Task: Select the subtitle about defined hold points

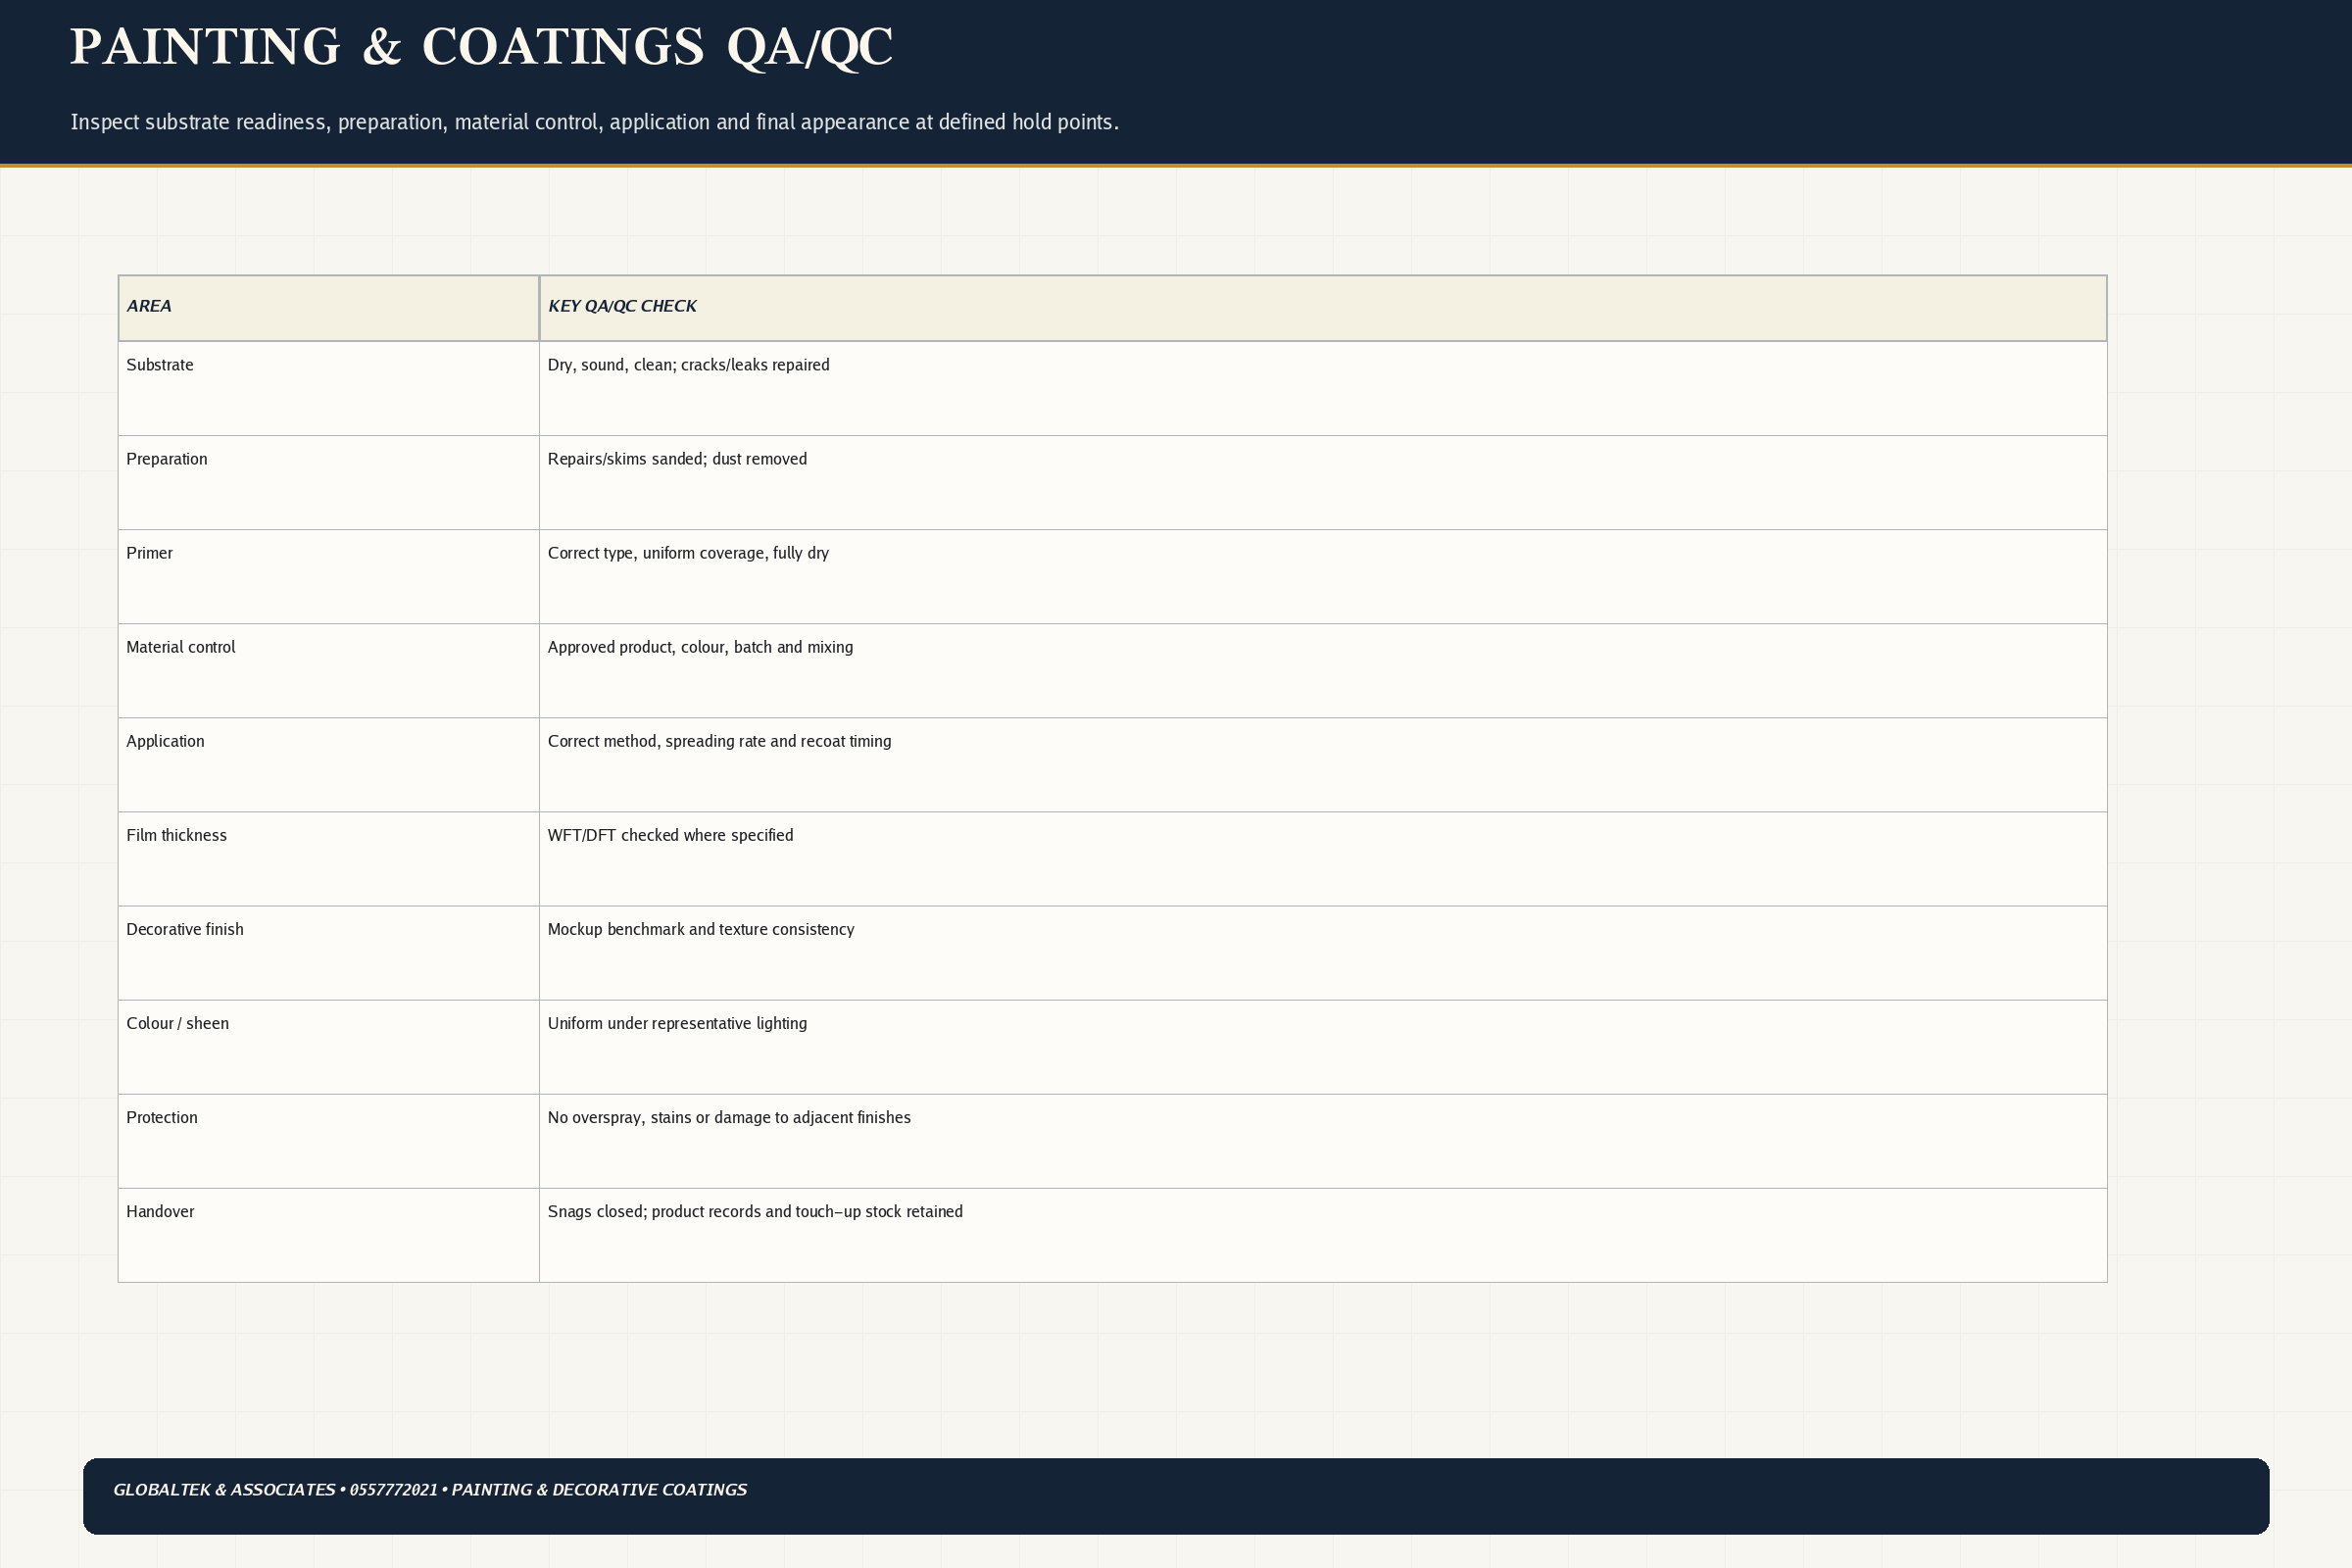Action: pyautogui.click(x=594, y=122)
